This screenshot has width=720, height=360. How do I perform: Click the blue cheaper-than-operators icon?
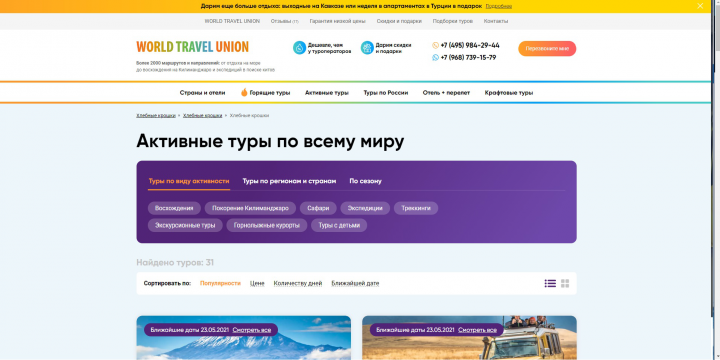coord(299,48)
